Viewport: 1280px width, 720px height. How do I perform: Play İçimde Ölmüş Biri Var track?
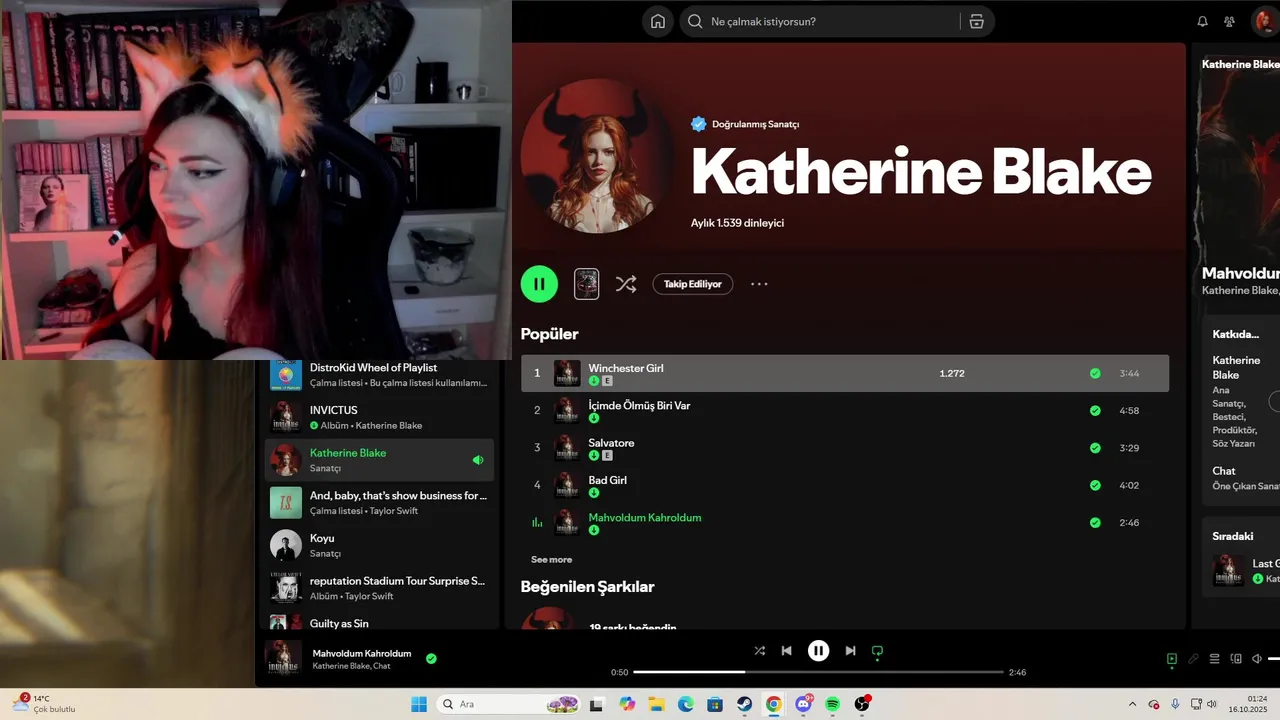pos(639,405)
